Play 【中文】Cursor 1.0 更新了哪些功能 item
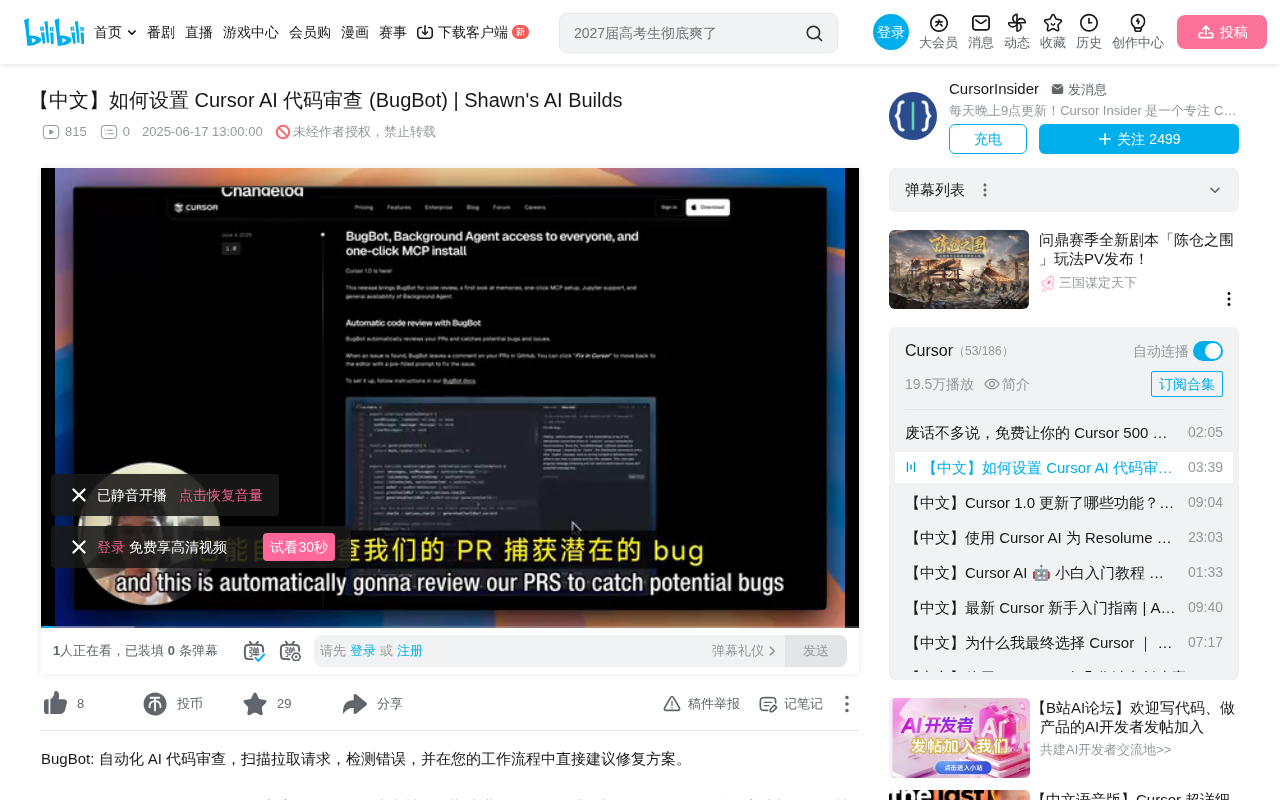The image size is (1280, 800). (x=1064, y=503)
